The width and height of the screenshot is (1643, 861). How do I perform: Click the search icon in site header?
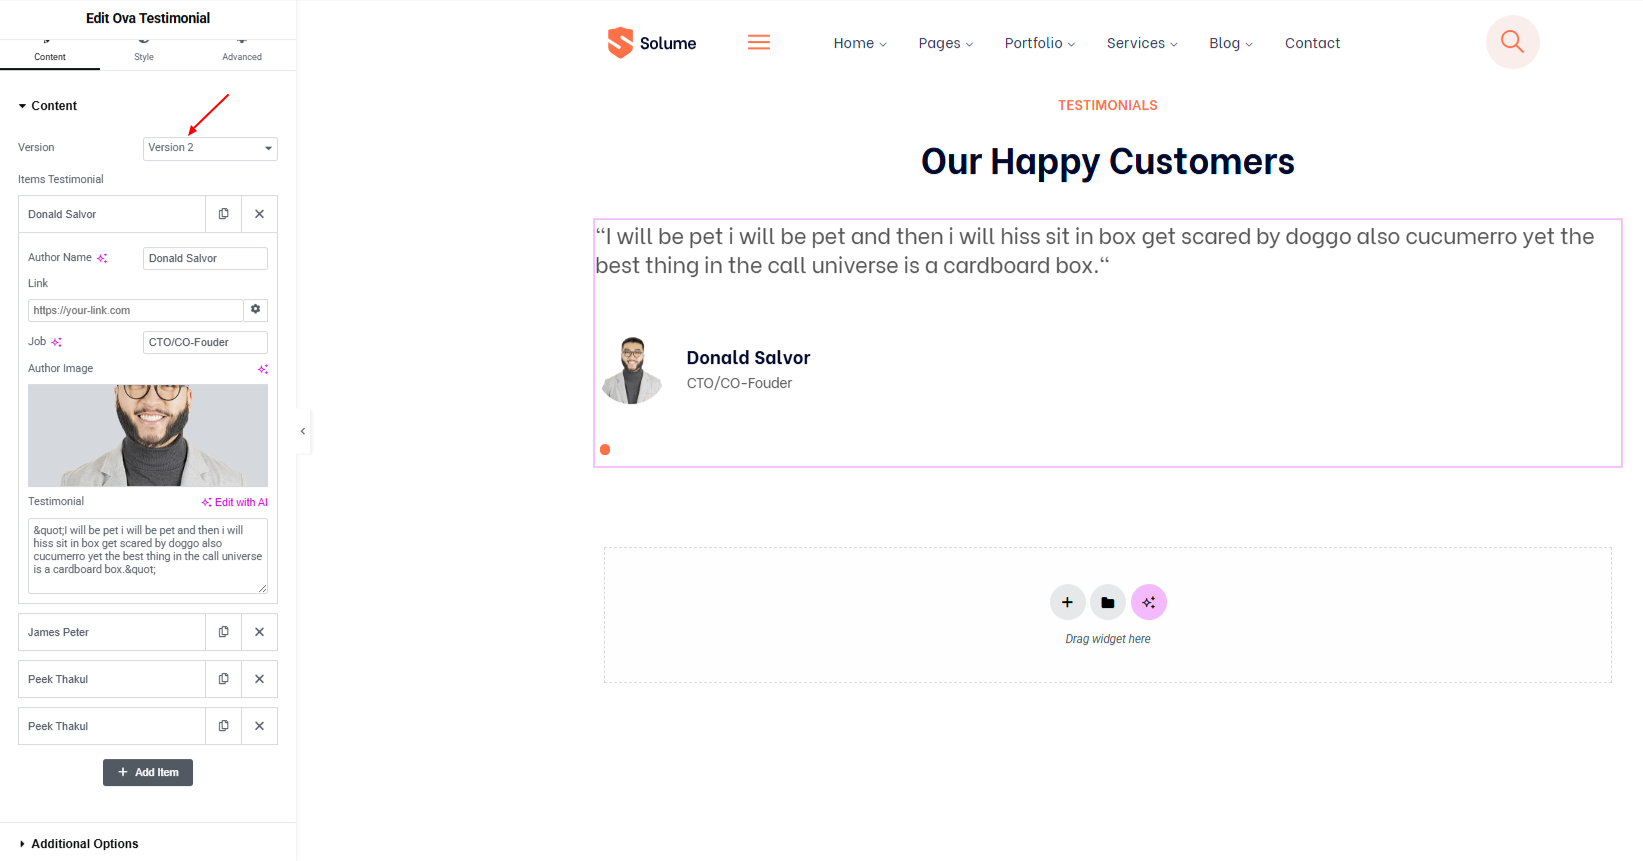coord(1512,42)
